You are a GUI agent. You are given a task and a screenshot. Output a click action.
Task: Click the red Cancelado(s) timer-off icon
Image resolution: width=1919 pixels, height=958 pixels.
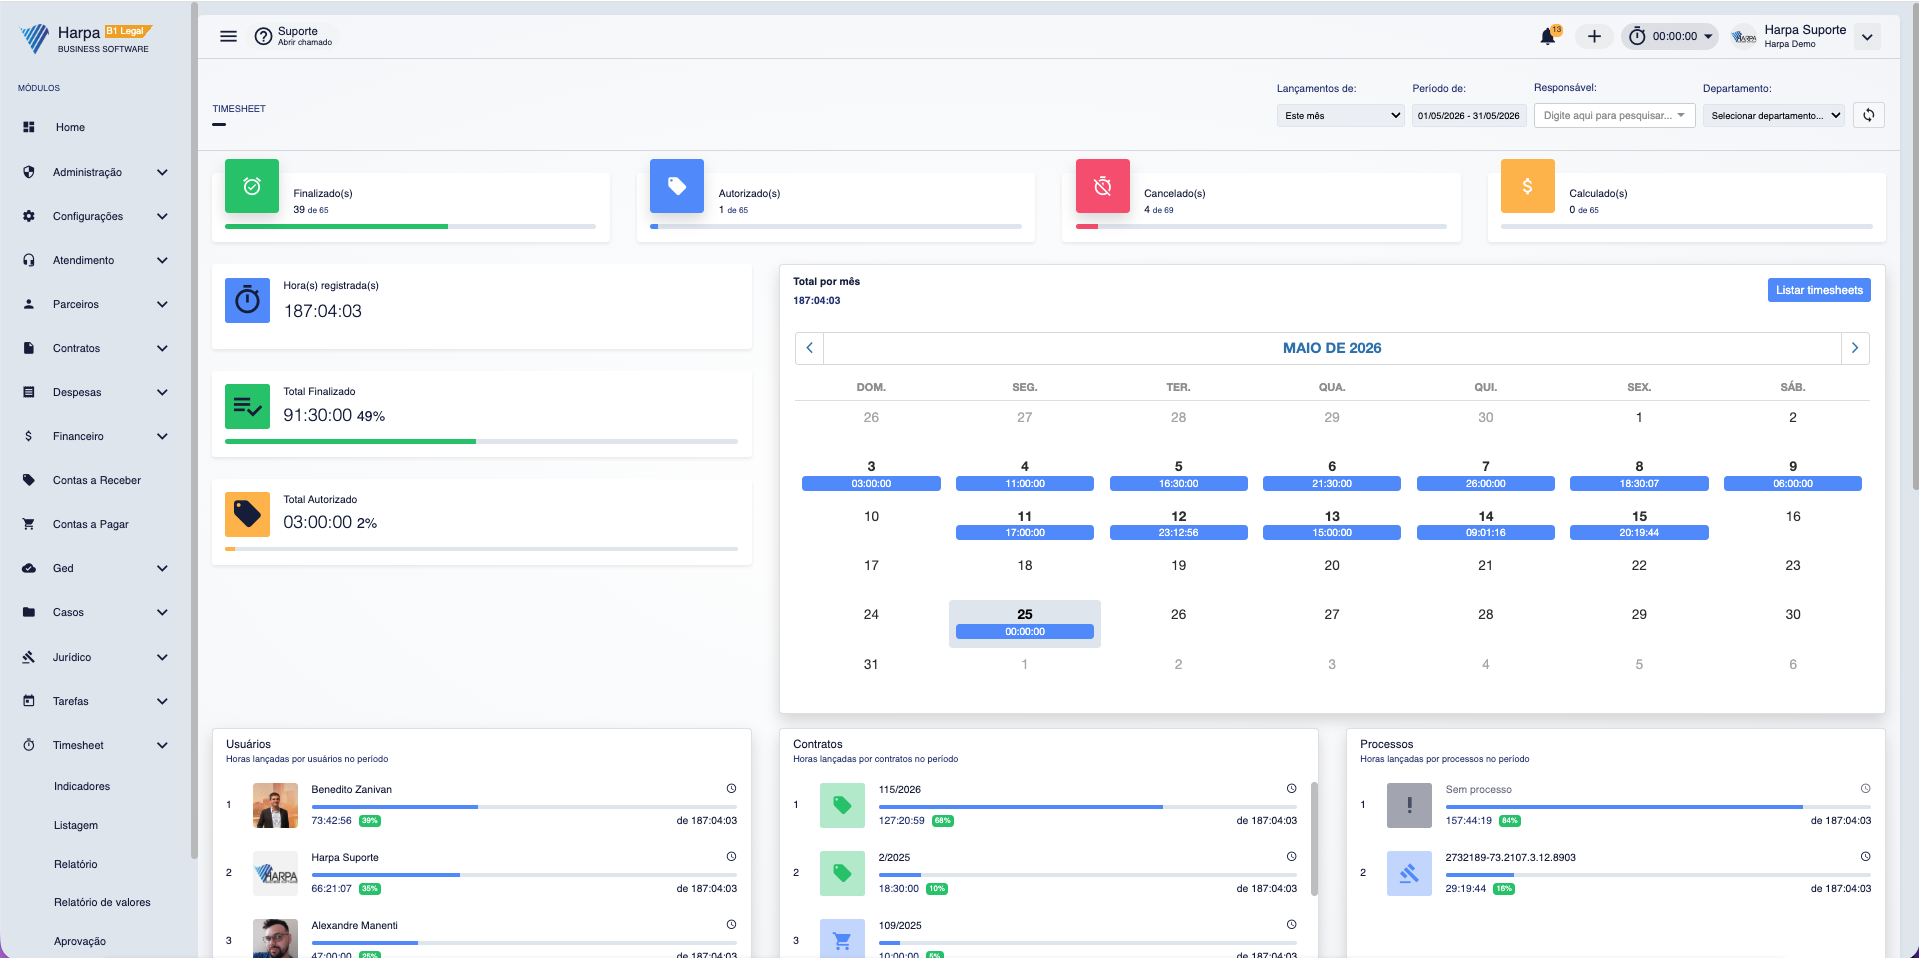[x=1102, y=186]
